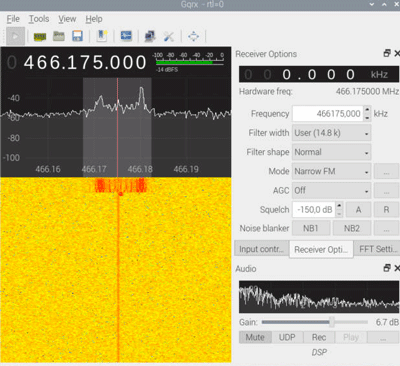The width and height of the screenshot is (400, 366).
Task: Increase Frequency with up arrow
Action: (x=367, y=110)
